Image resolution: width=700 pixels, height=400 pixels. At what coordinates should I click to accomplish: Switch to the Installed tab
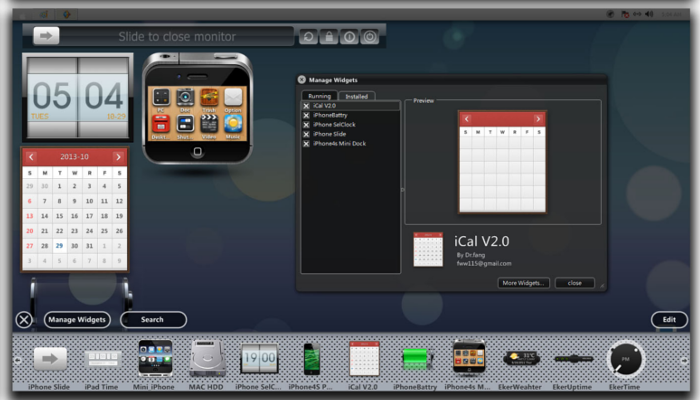(x=356, y=96)
